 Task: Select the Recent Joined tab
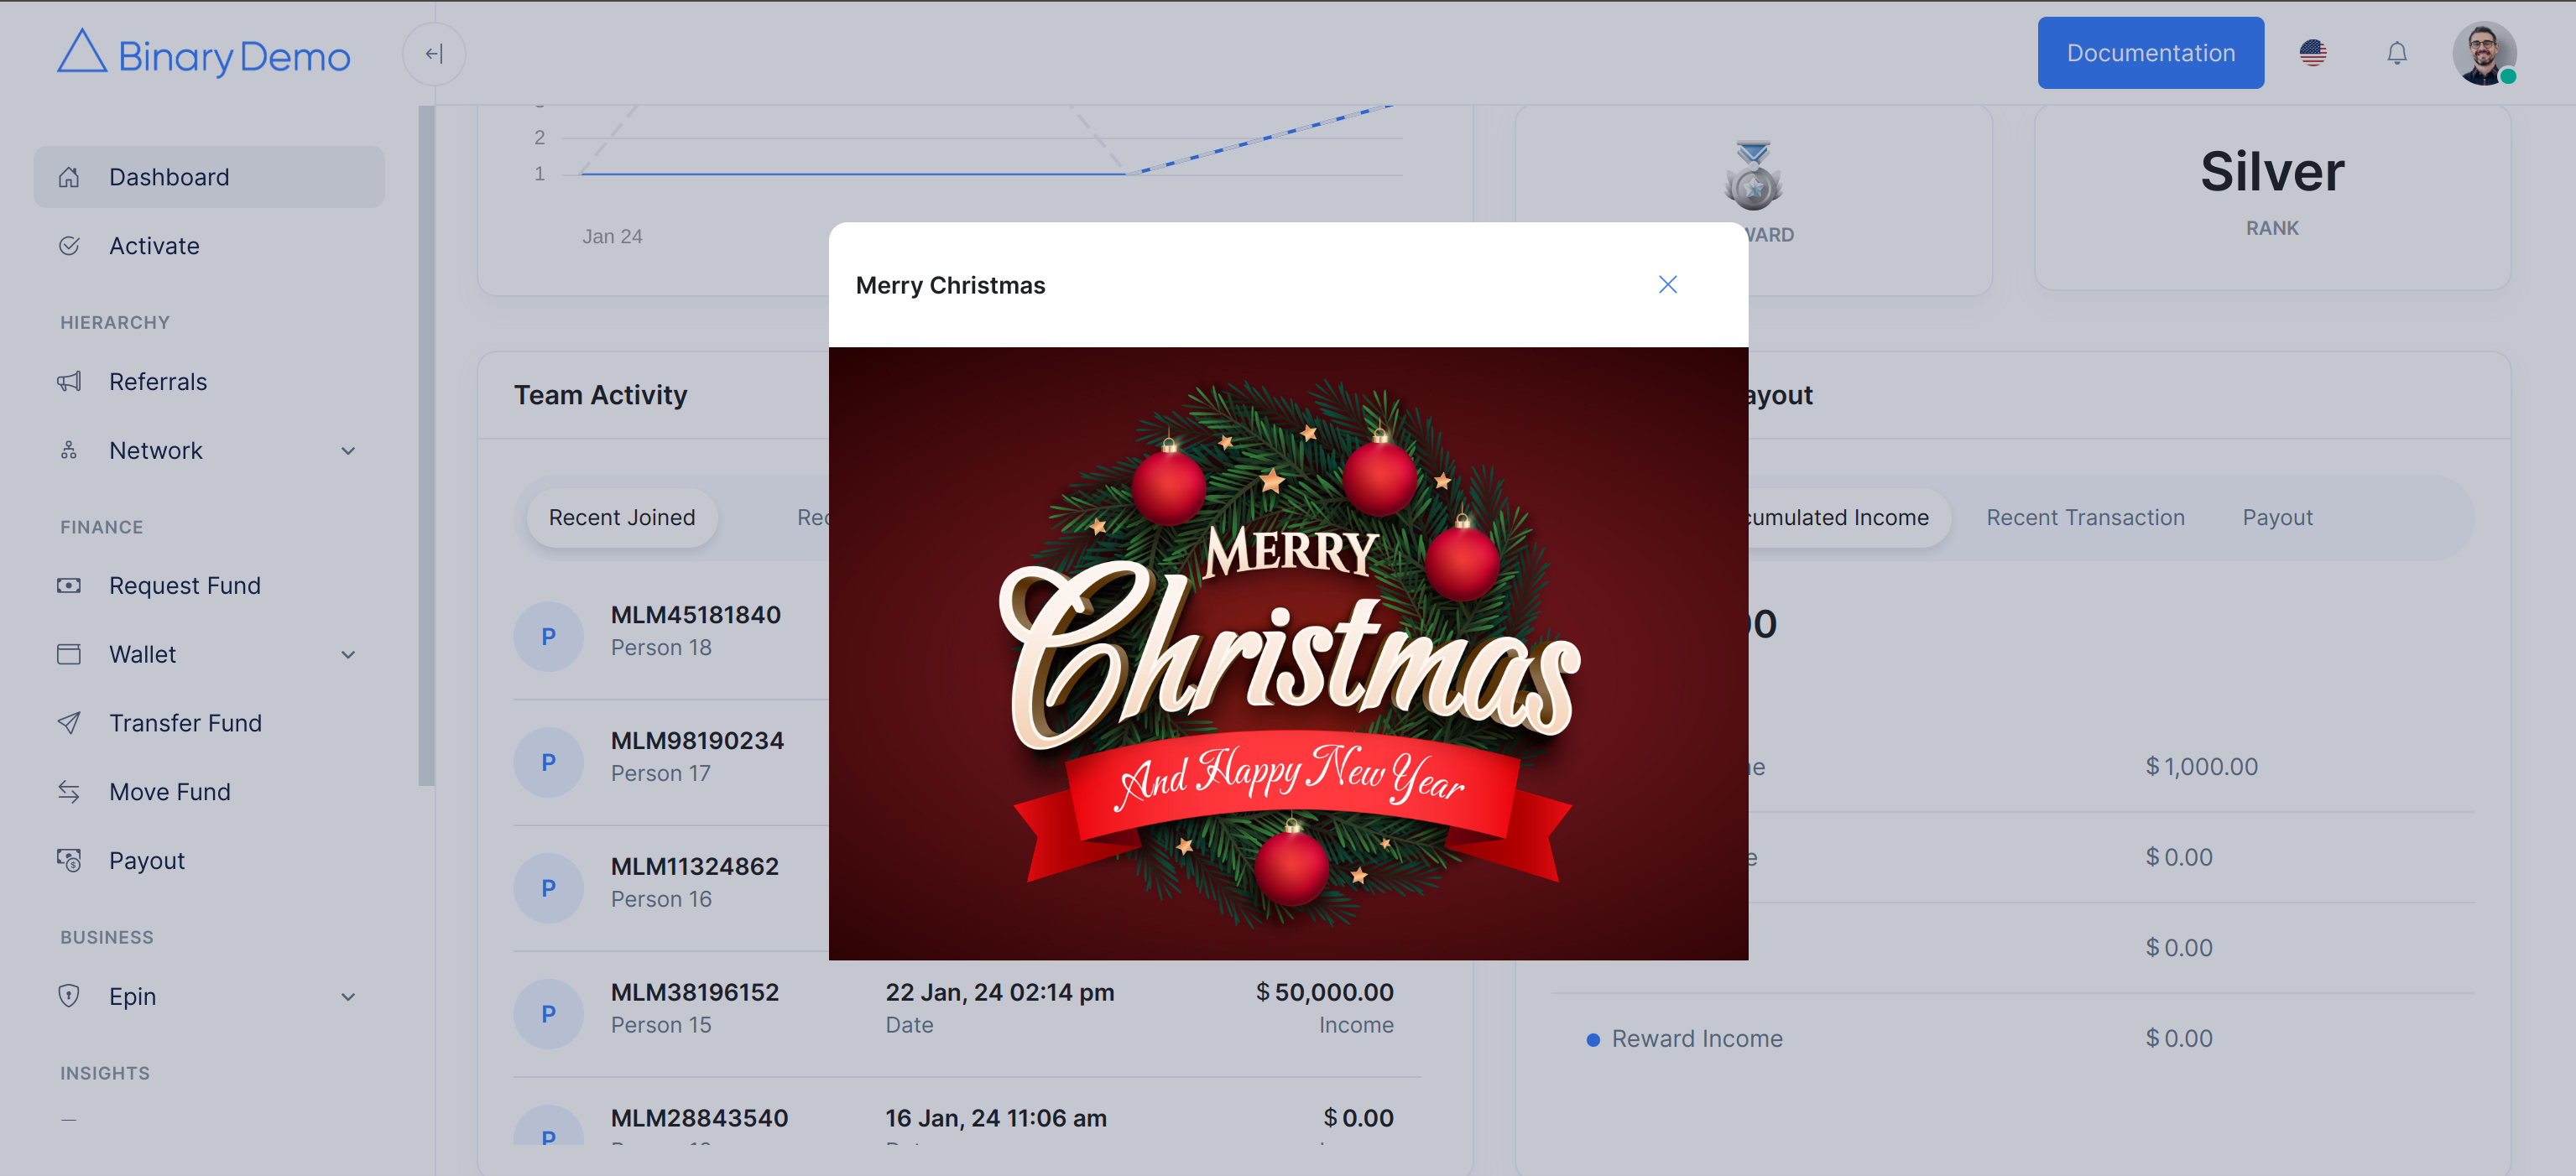tap(621, 518)
